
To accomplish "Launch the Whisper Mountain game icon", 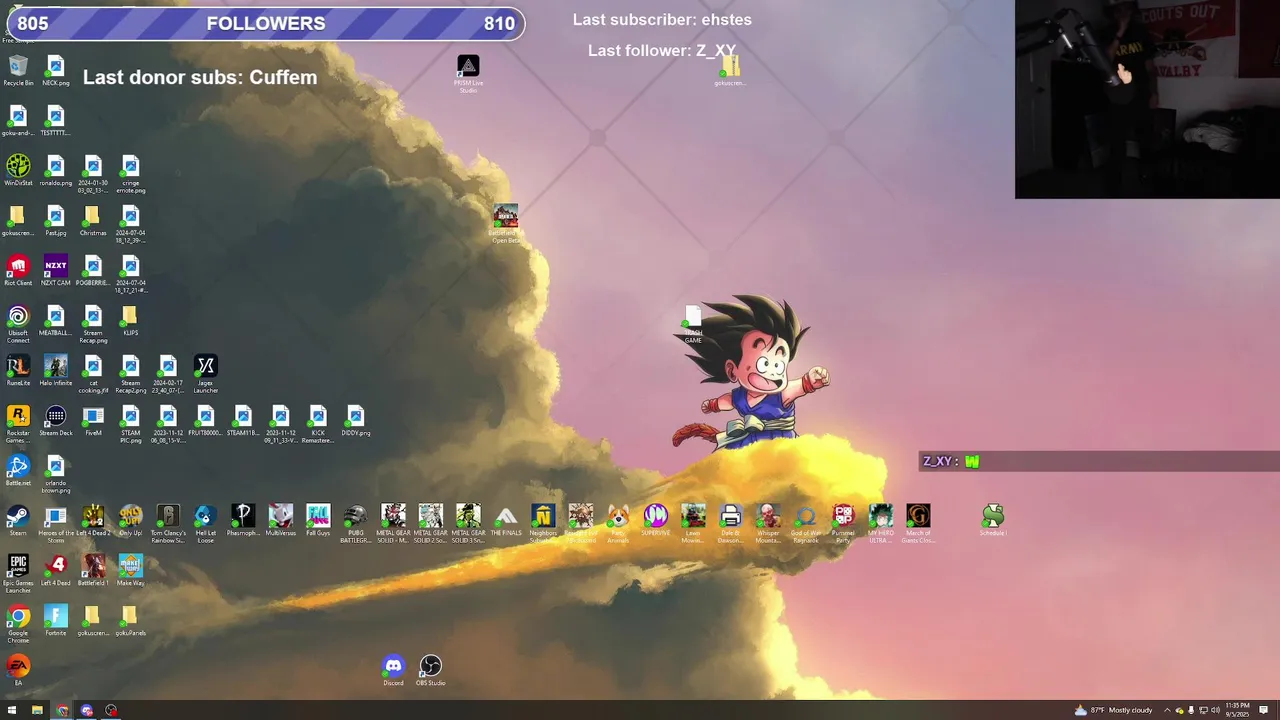I will pos(768,524).
